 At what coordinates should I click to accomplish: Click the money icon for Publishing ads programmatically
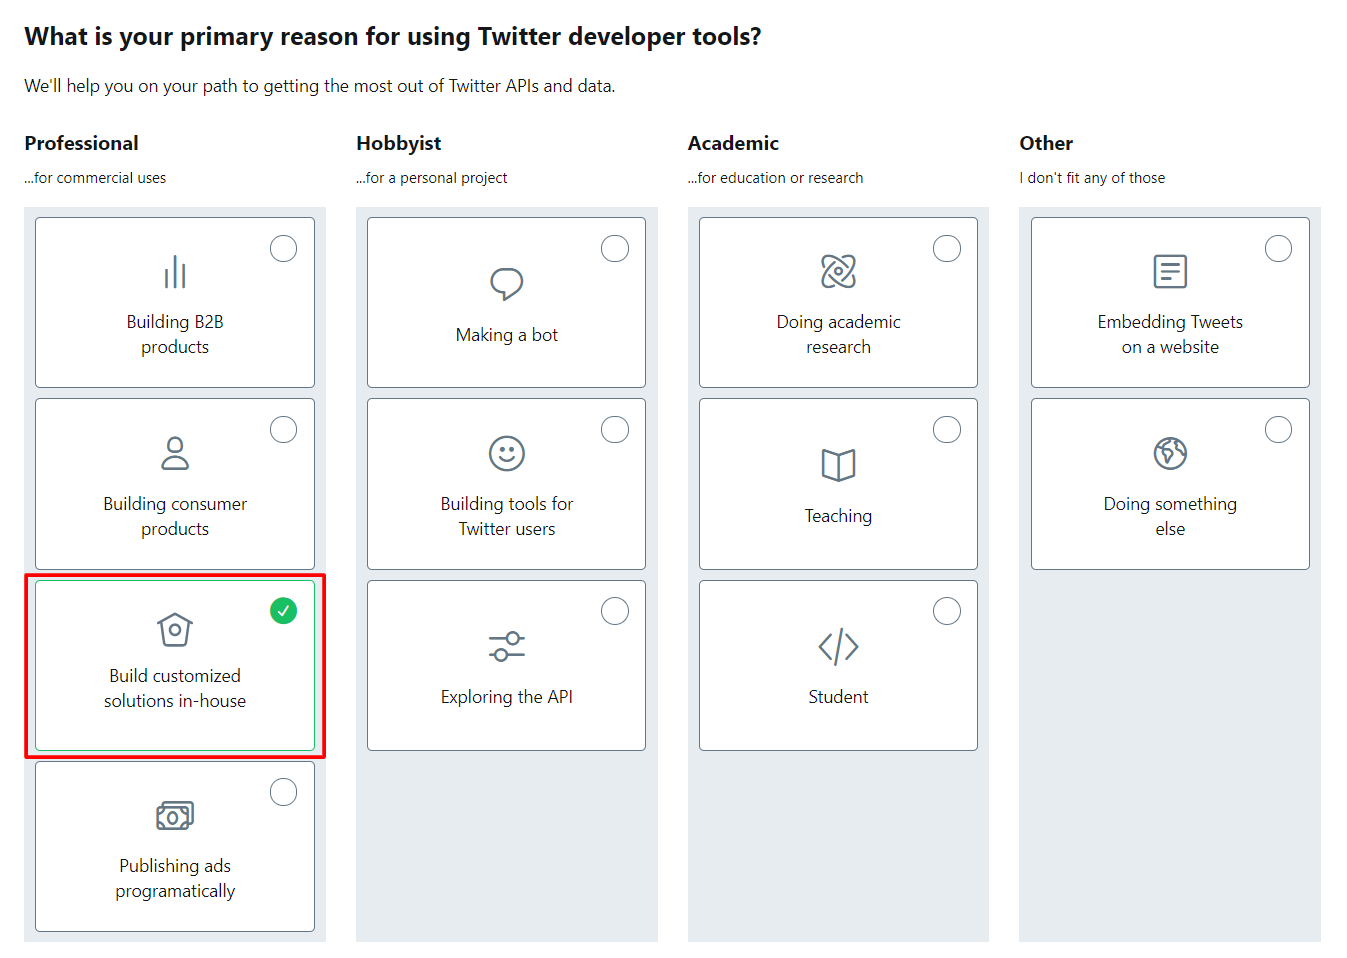[x=175, y=816]
